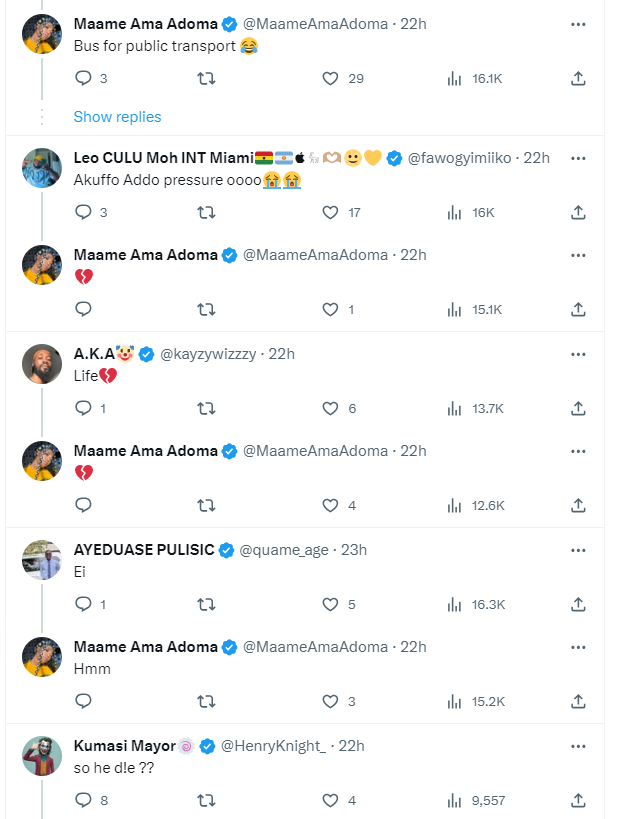Open more options on AYEDUASE PULISIC's tweet
The width and height of the screenshot is (620, 819).
pos(578,550)
